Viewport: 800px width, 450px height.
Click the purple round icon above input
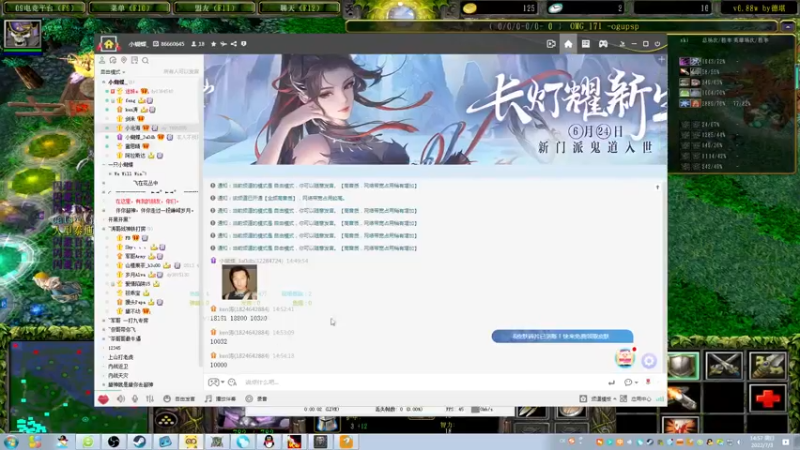[649, 361]
